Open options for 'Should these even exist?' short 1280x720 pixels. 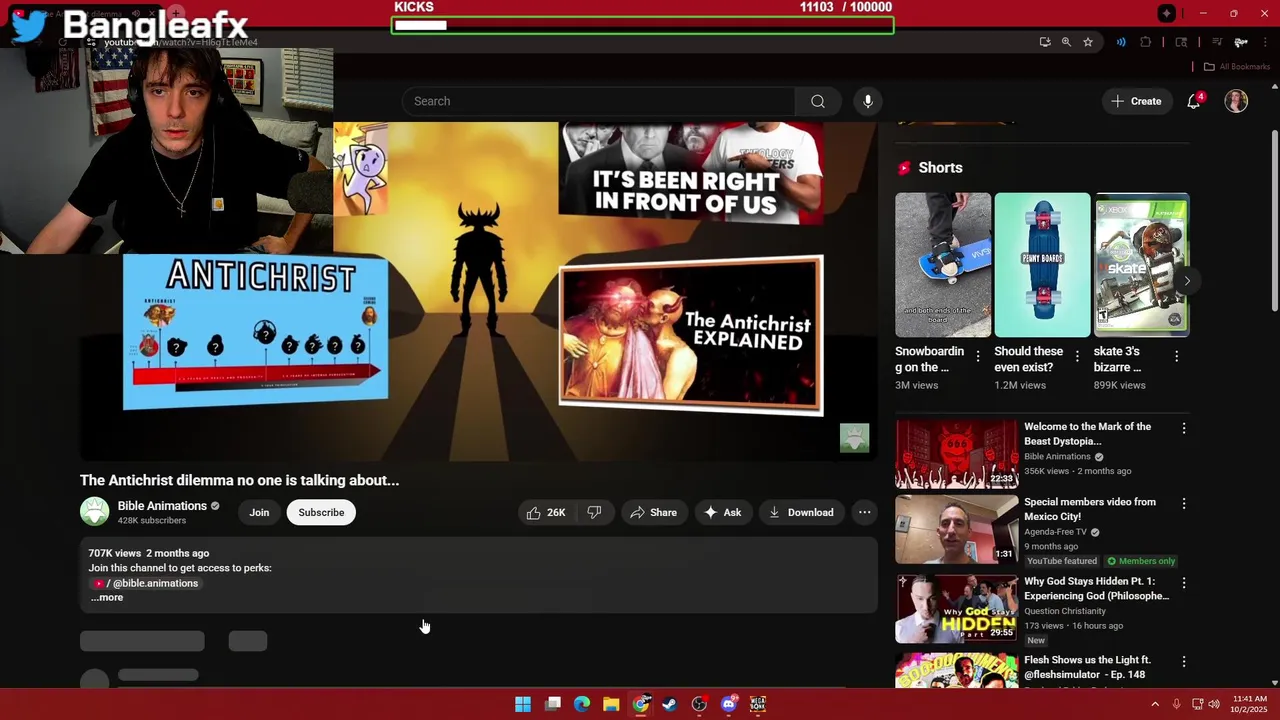[x=1077, y=356]
